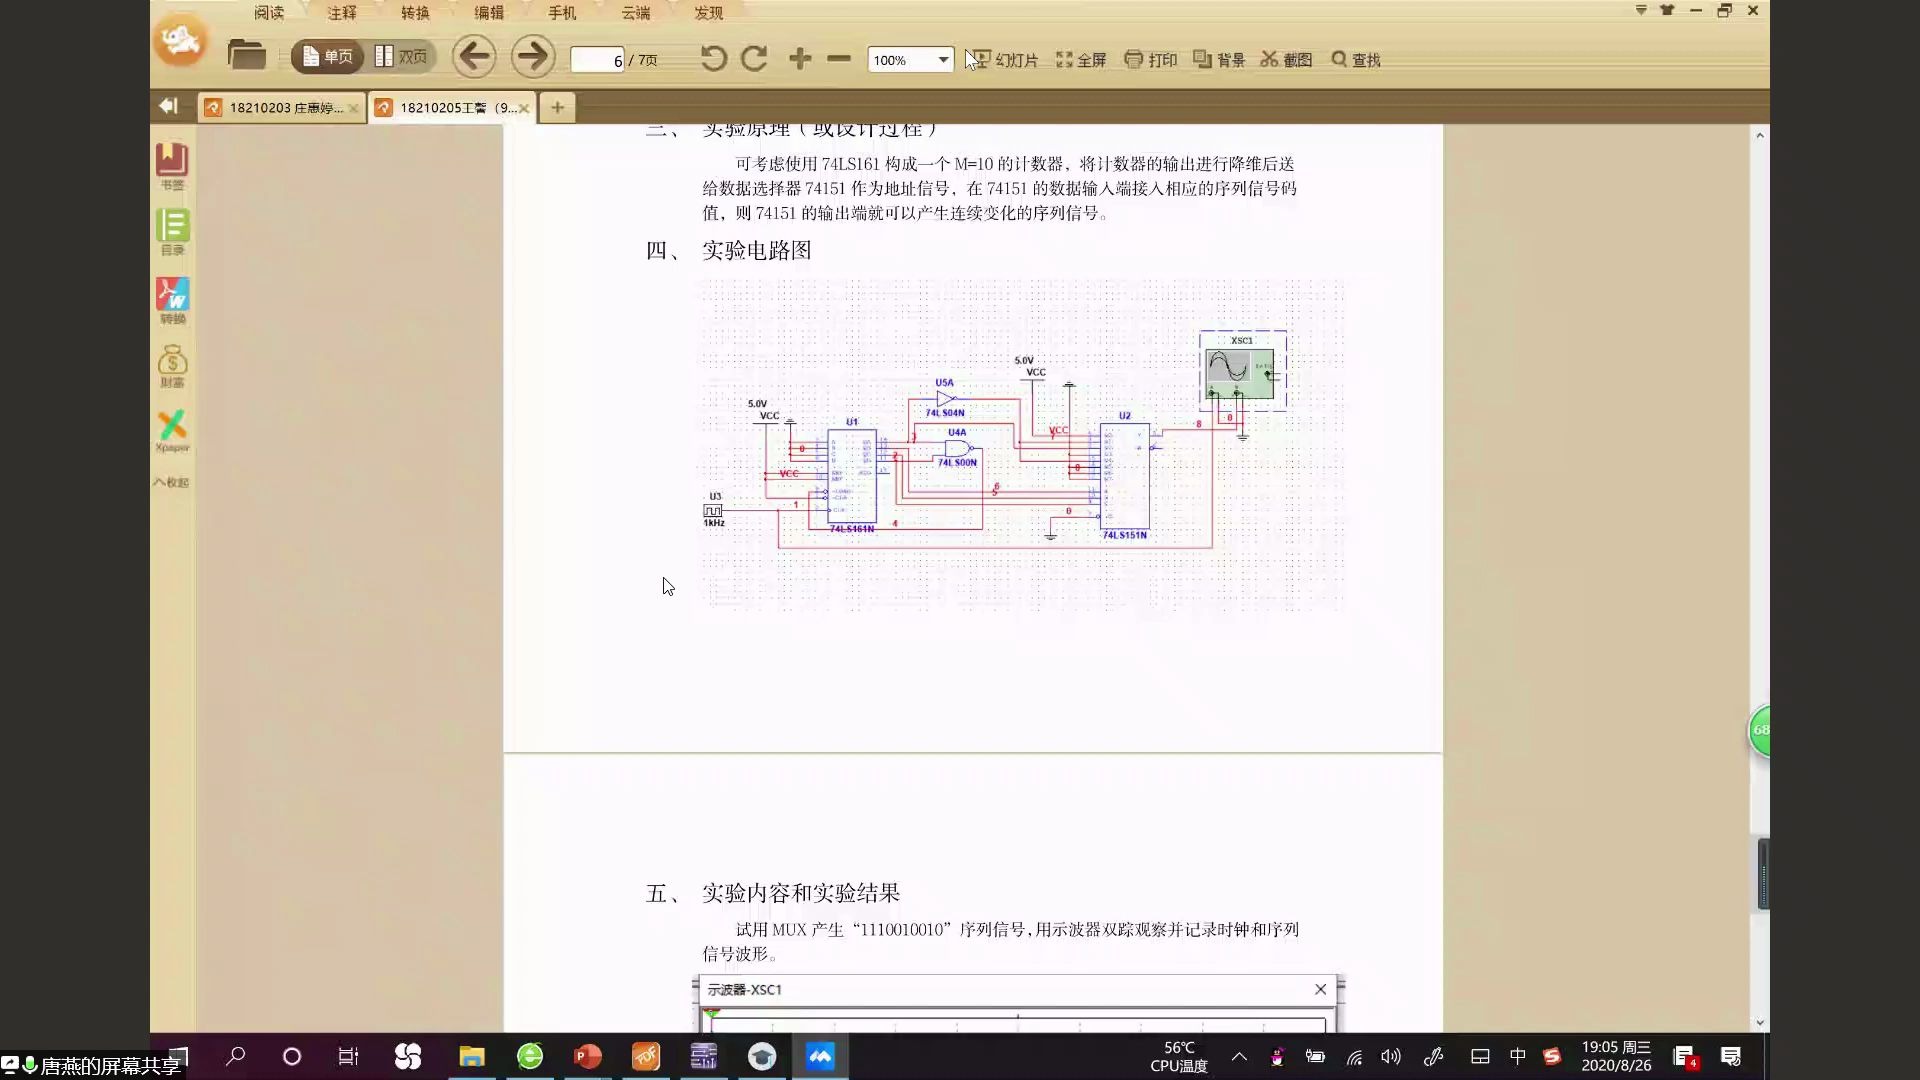Open Cortana circle on taskbar
The image size is (1920, 1080).
click(292, 1056)
